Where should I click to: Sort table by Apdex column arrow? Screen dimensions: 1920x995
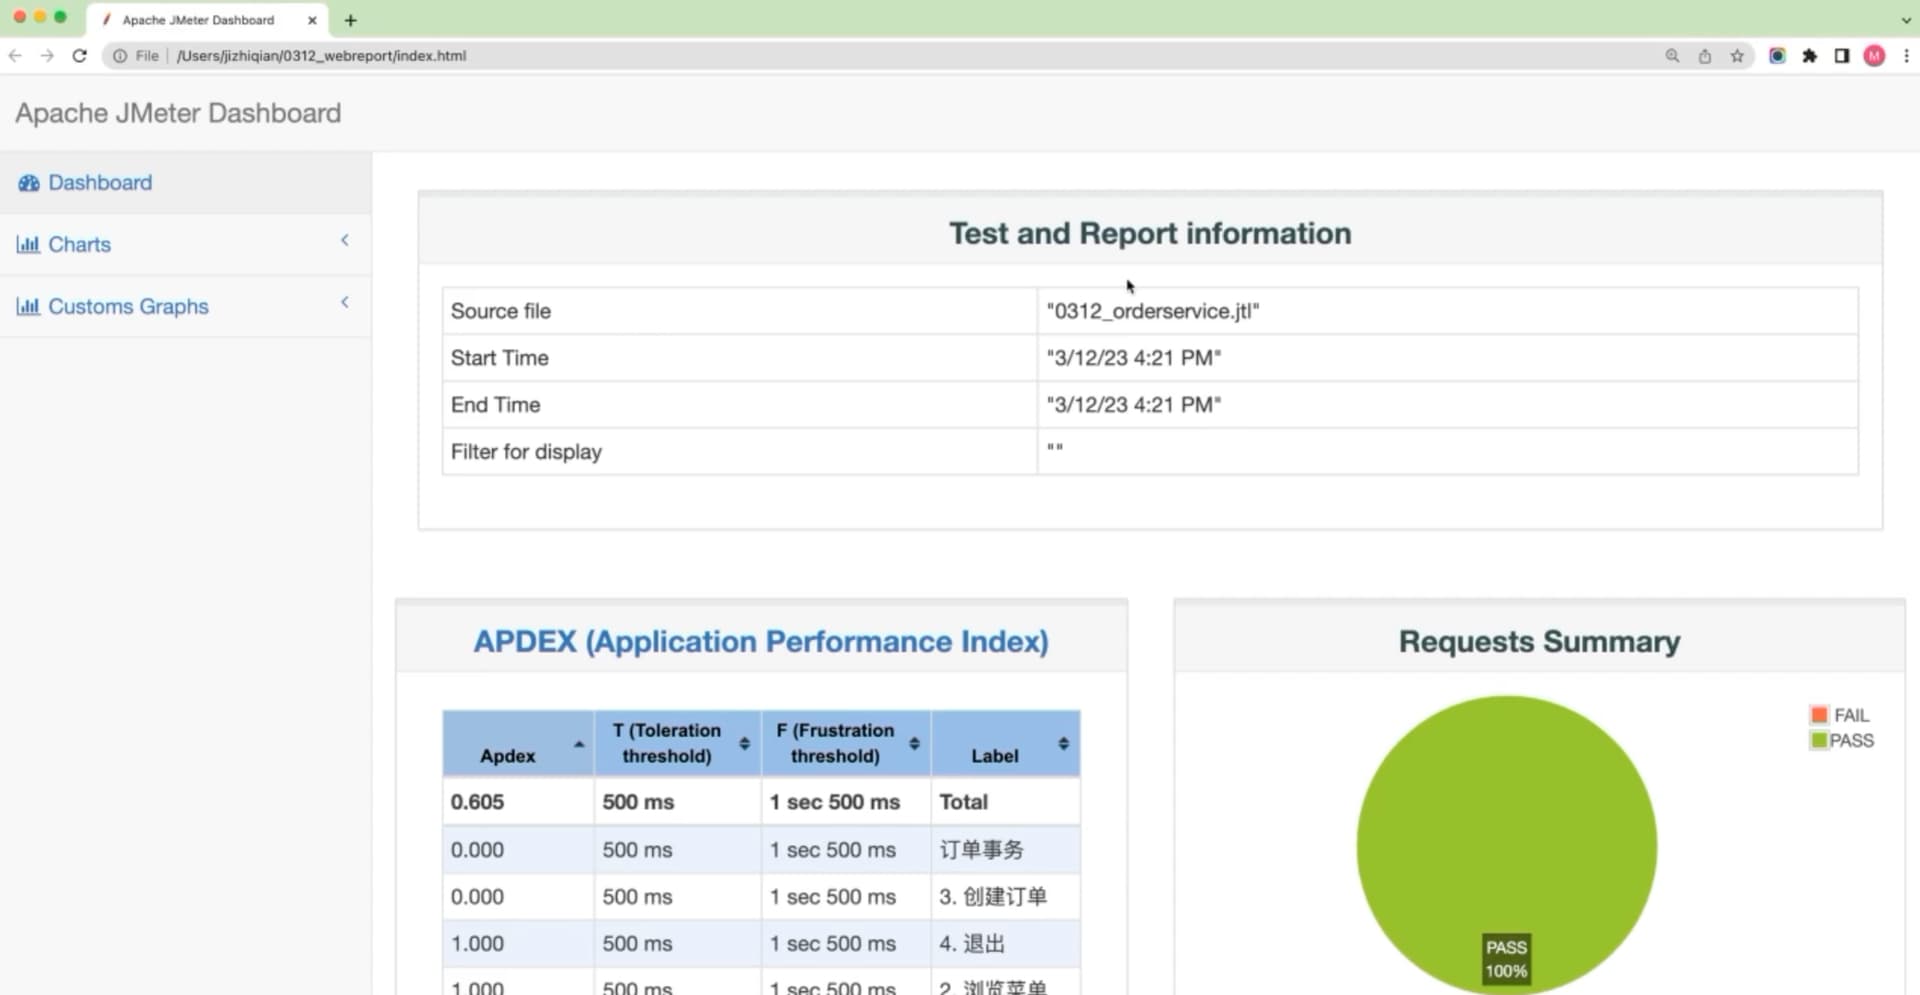click(579, 744)
